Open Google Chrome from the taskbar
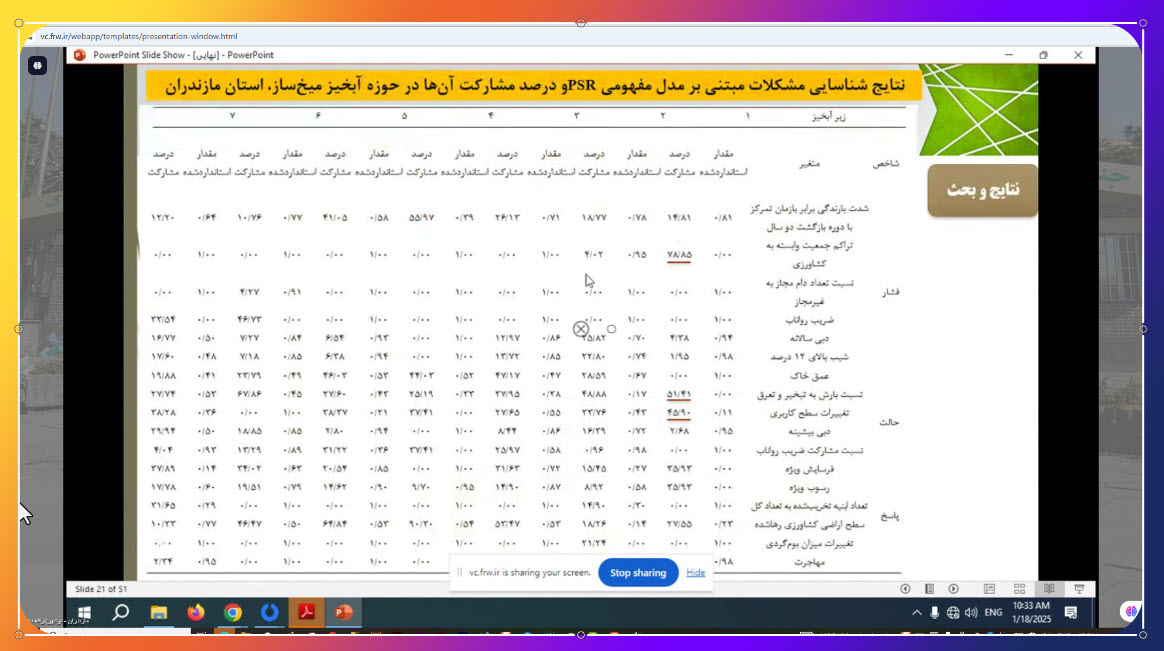The height and width of the screenshot is (651, 1164). (232, 612)
